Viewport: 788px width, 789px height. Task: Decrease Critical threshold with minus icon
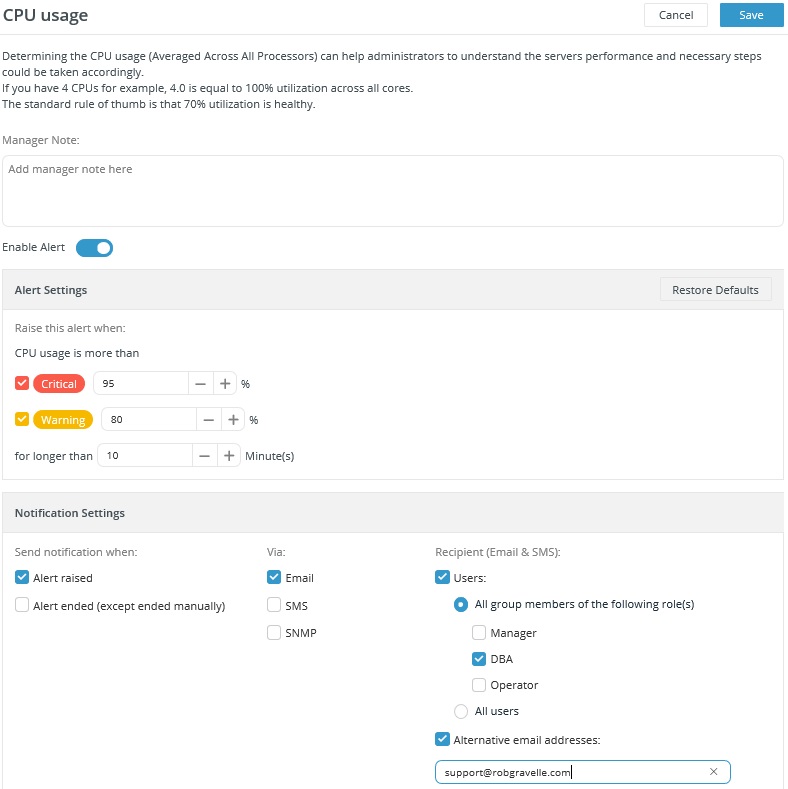tap(200, 384)
